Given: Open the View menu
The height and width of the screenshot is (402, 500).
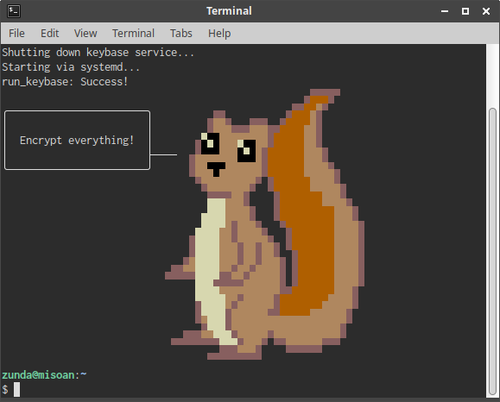Looking at the screenshot, I should (85, 33).
